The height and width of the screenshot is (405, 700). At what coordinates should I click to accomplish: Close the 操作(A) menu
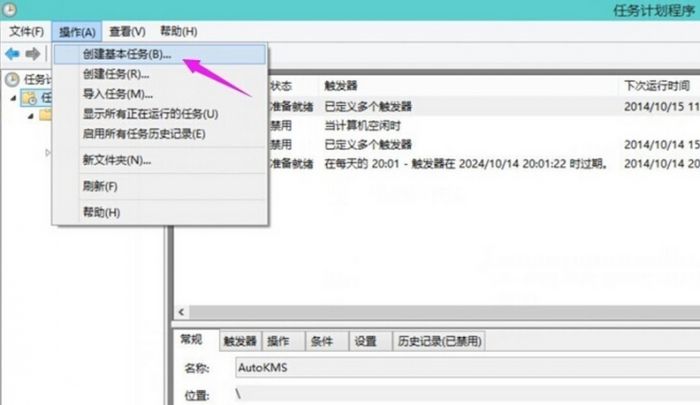point(77,32)
